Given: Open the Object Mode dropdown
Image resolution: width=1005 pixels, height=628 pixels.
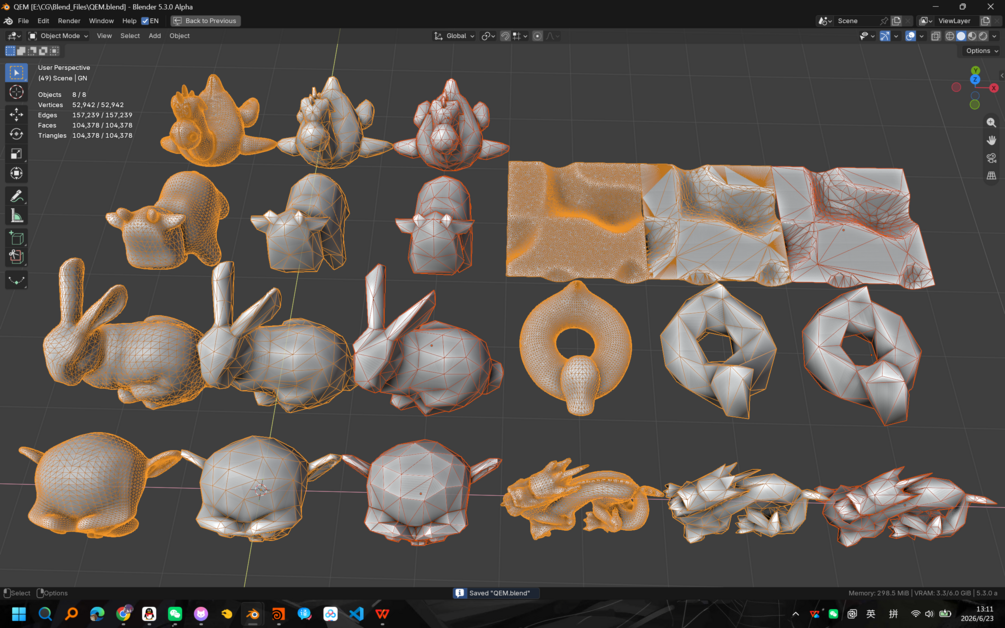Looking at the screenshot, I should [x=58, y=36].
